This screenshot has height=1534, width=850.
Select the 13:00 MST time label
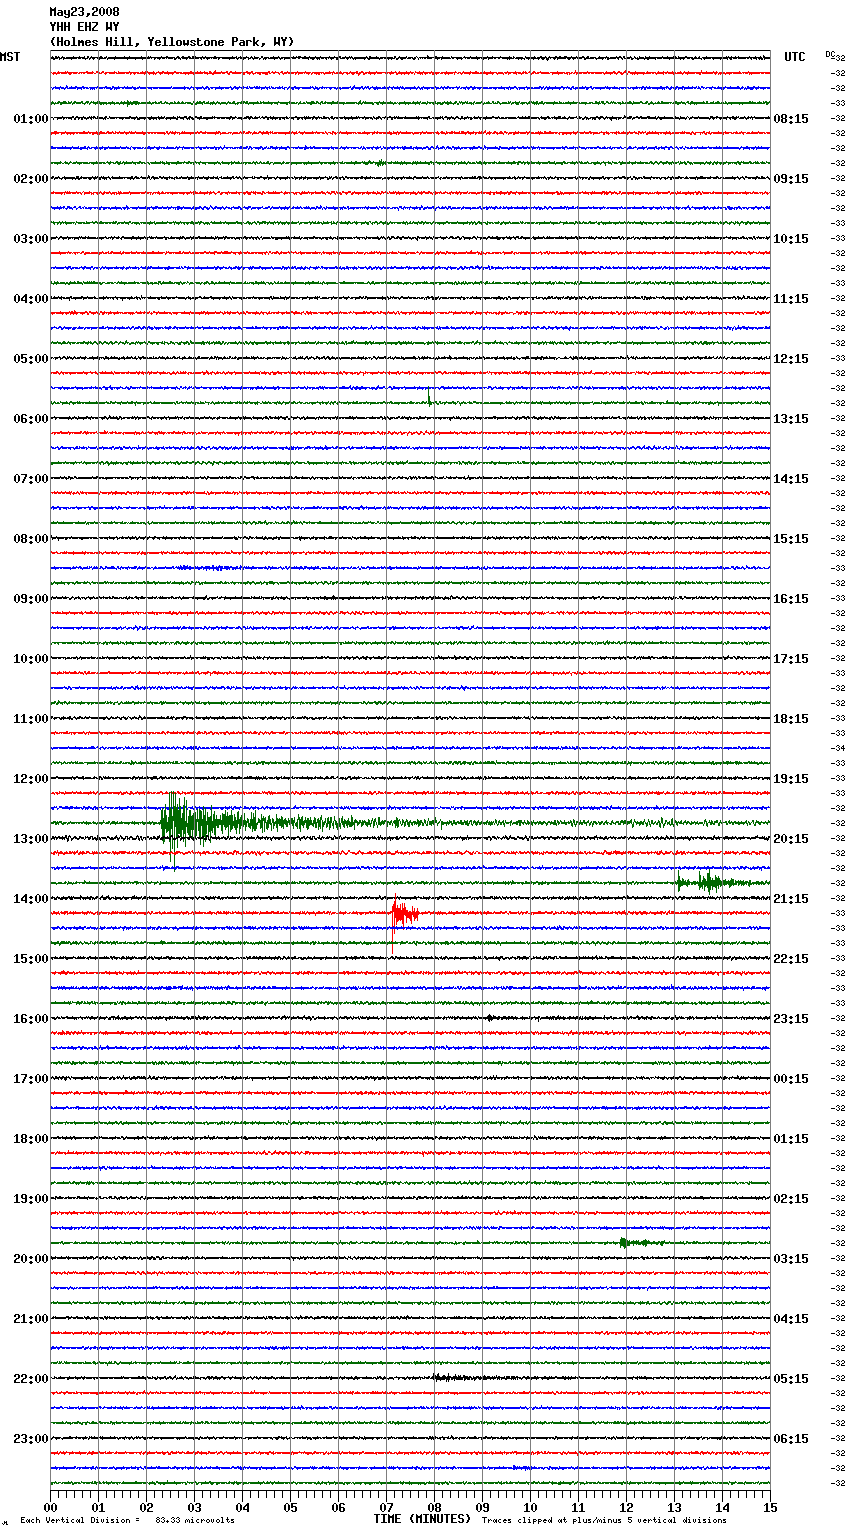coord(31,839)
